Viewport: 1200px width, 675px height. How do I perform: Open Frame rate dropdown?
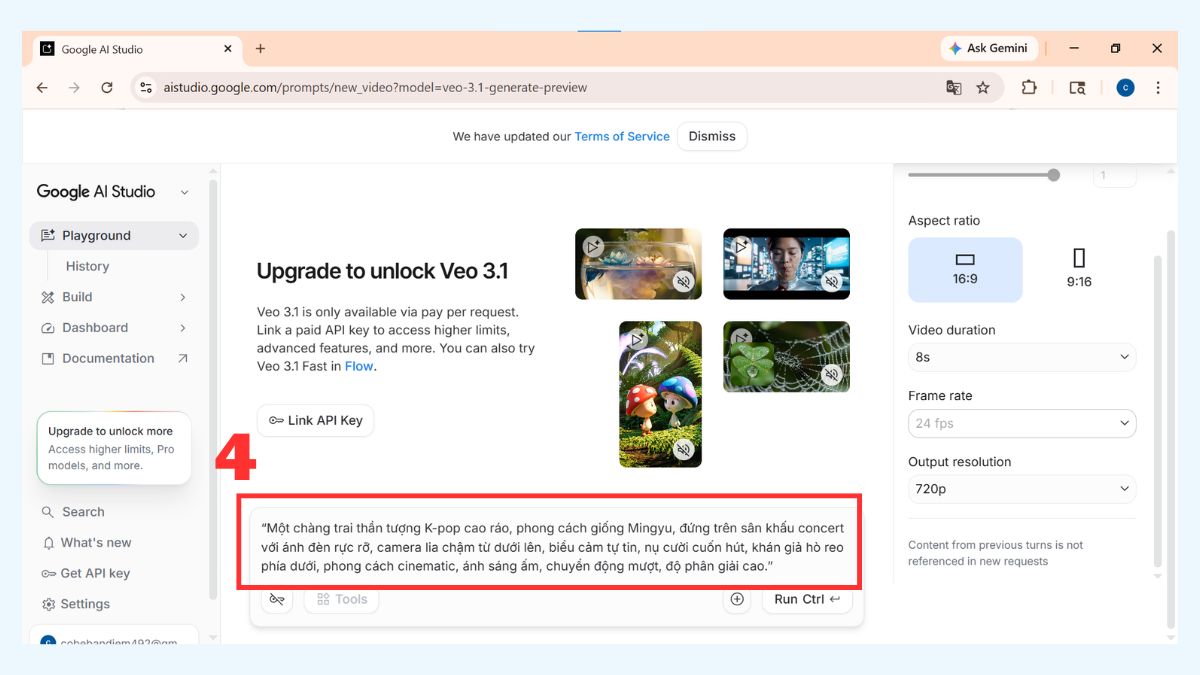[1022, 423]
